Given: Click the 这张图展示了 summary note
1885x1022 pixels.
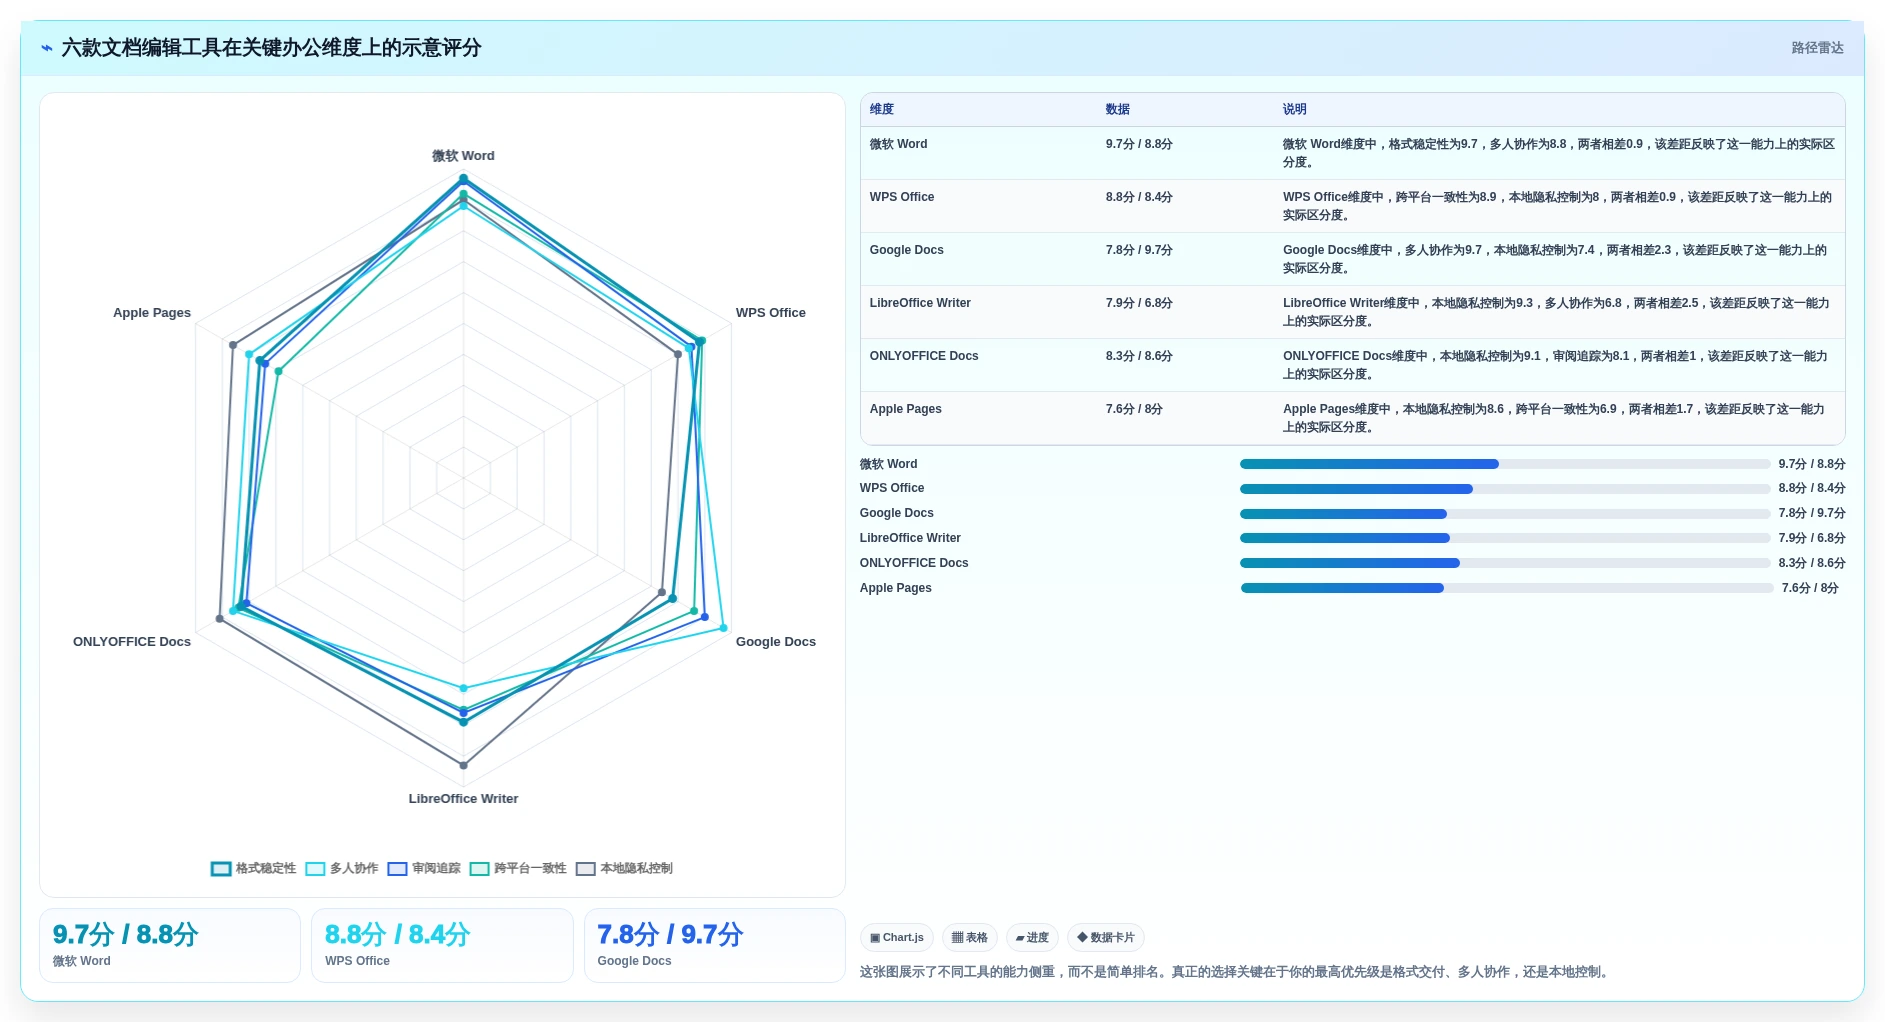Looking at the screenshot, I should (x=1236, y=972).
